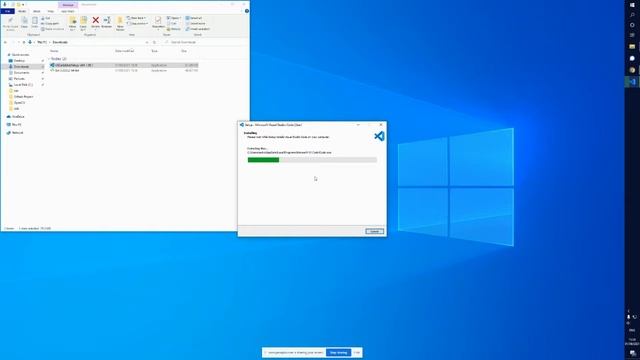Click Select none in the ribbon
Screen dimensions: 640x360
click(196, 24)
